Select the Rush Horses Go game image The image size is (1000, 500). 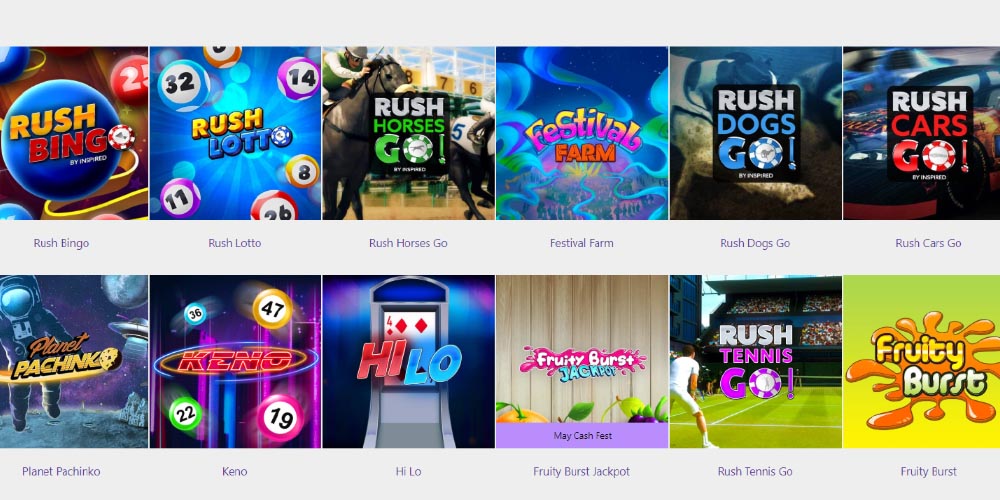click(408, 133)
